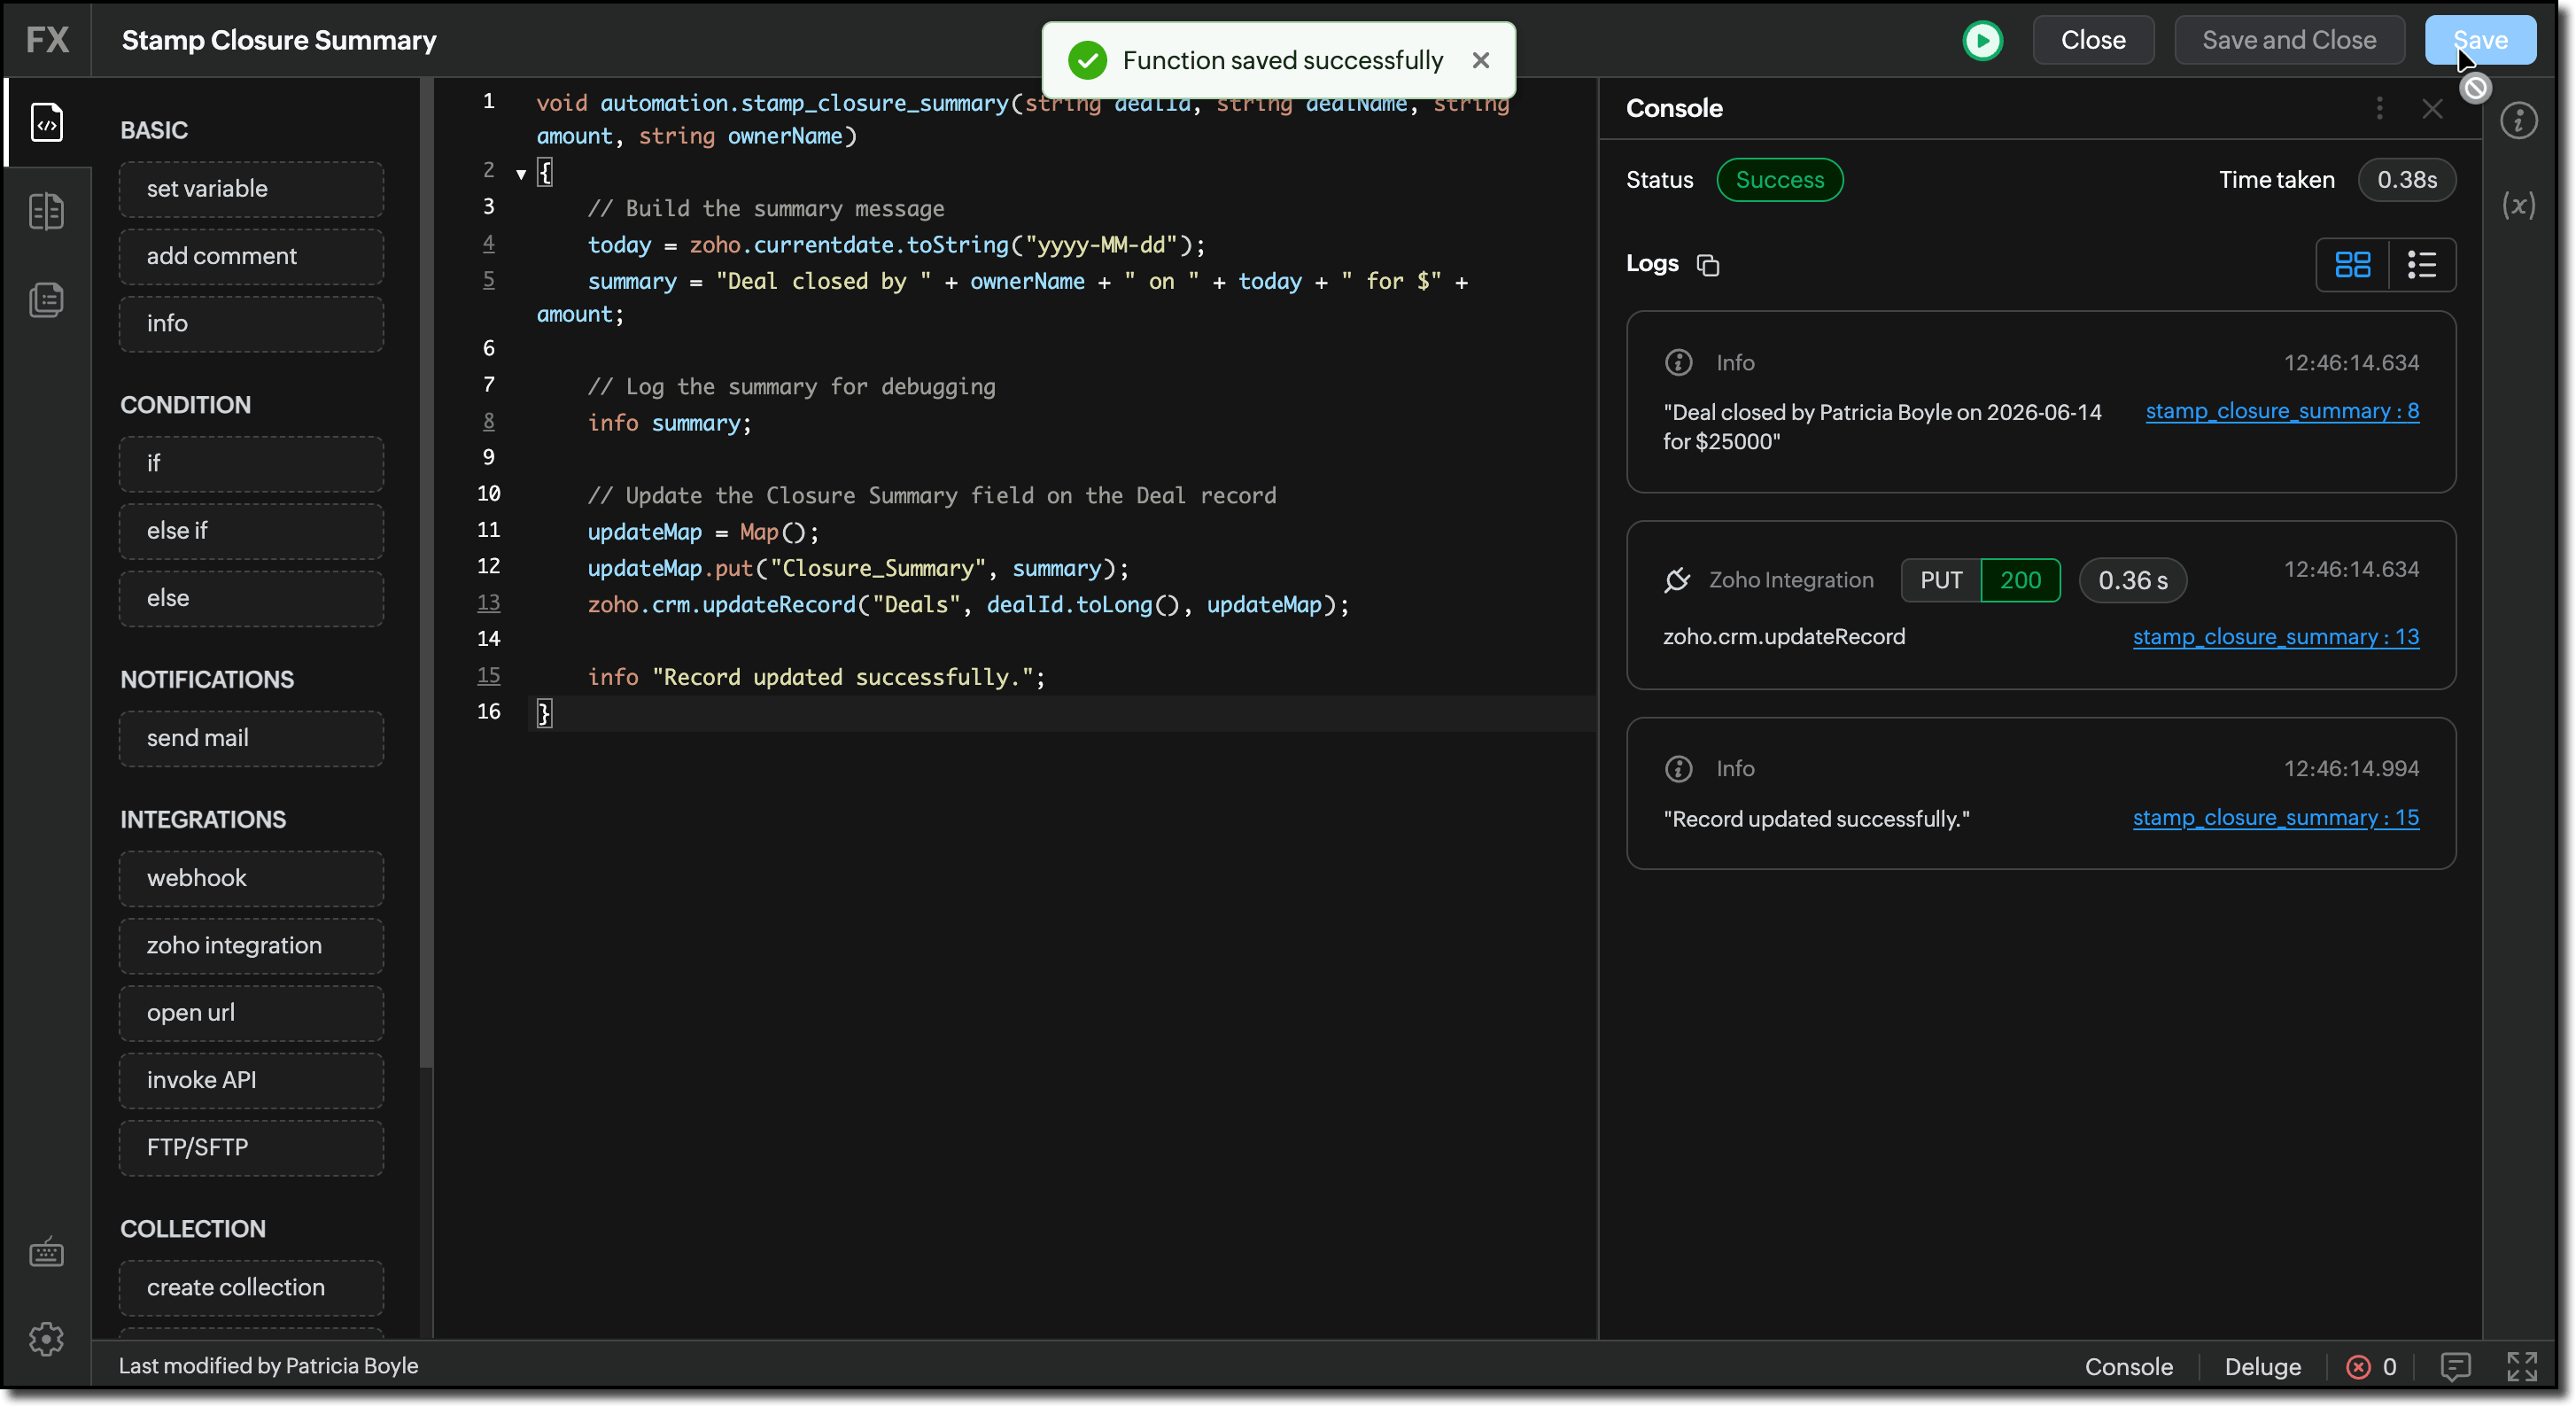Viewport: 2576px width, 1407px height.
Task: Select the 'FTP/SFTP' block
Action: (x=251, y=1148)
